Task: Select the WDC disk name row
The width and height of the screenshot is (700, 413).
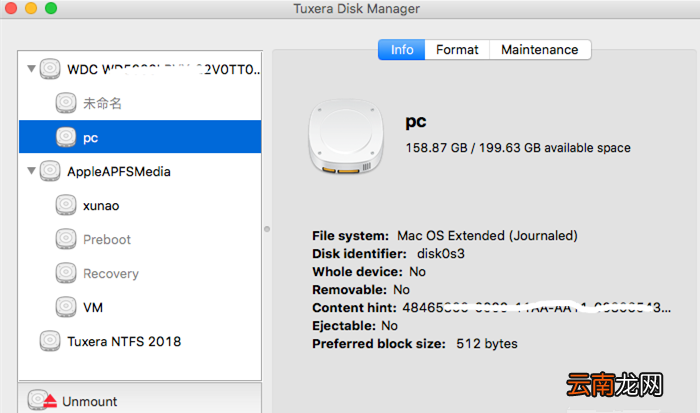Action: [x=140, y=69]
